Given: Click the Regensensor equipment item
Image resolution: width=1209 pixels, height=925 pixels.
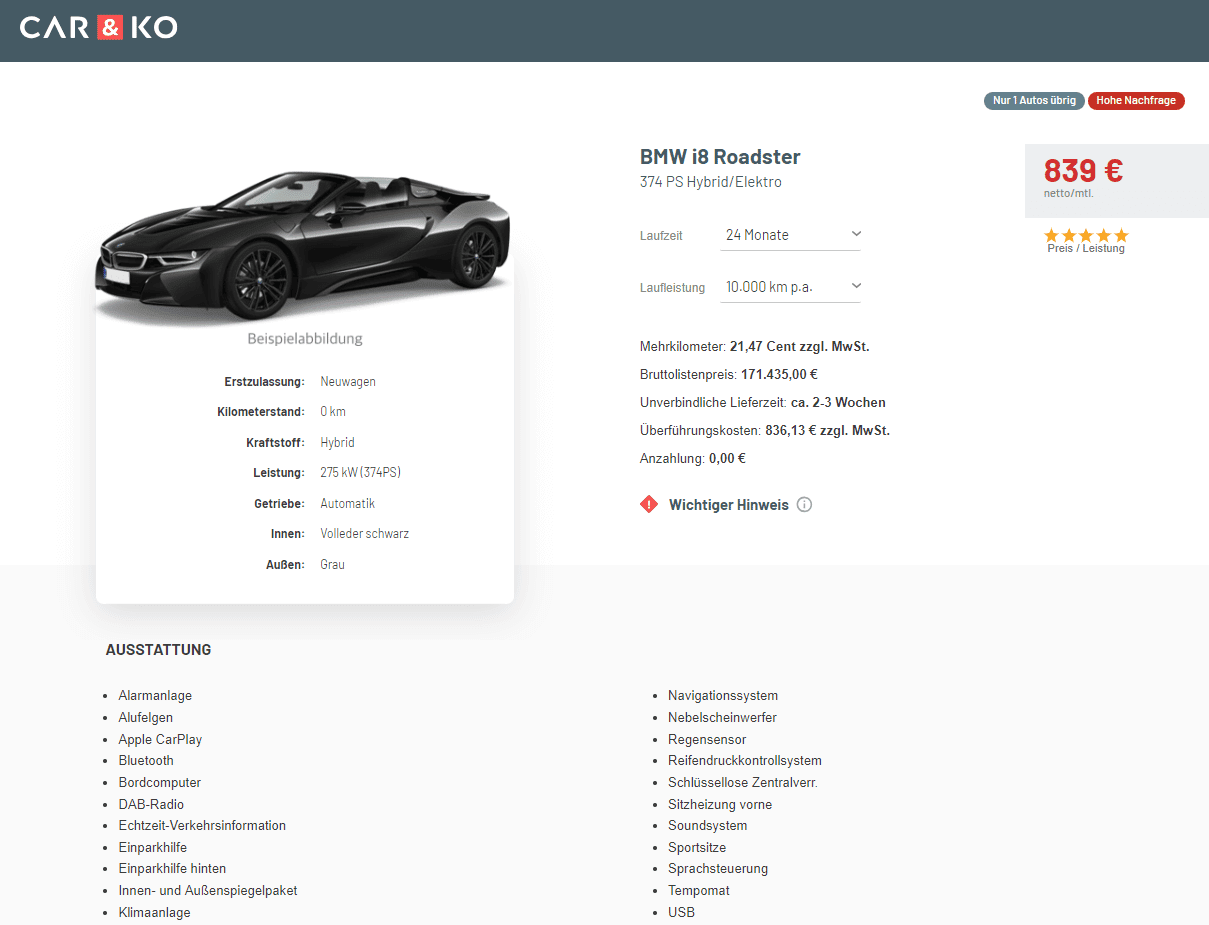Looking at the screenshot, I should [707, 740].
